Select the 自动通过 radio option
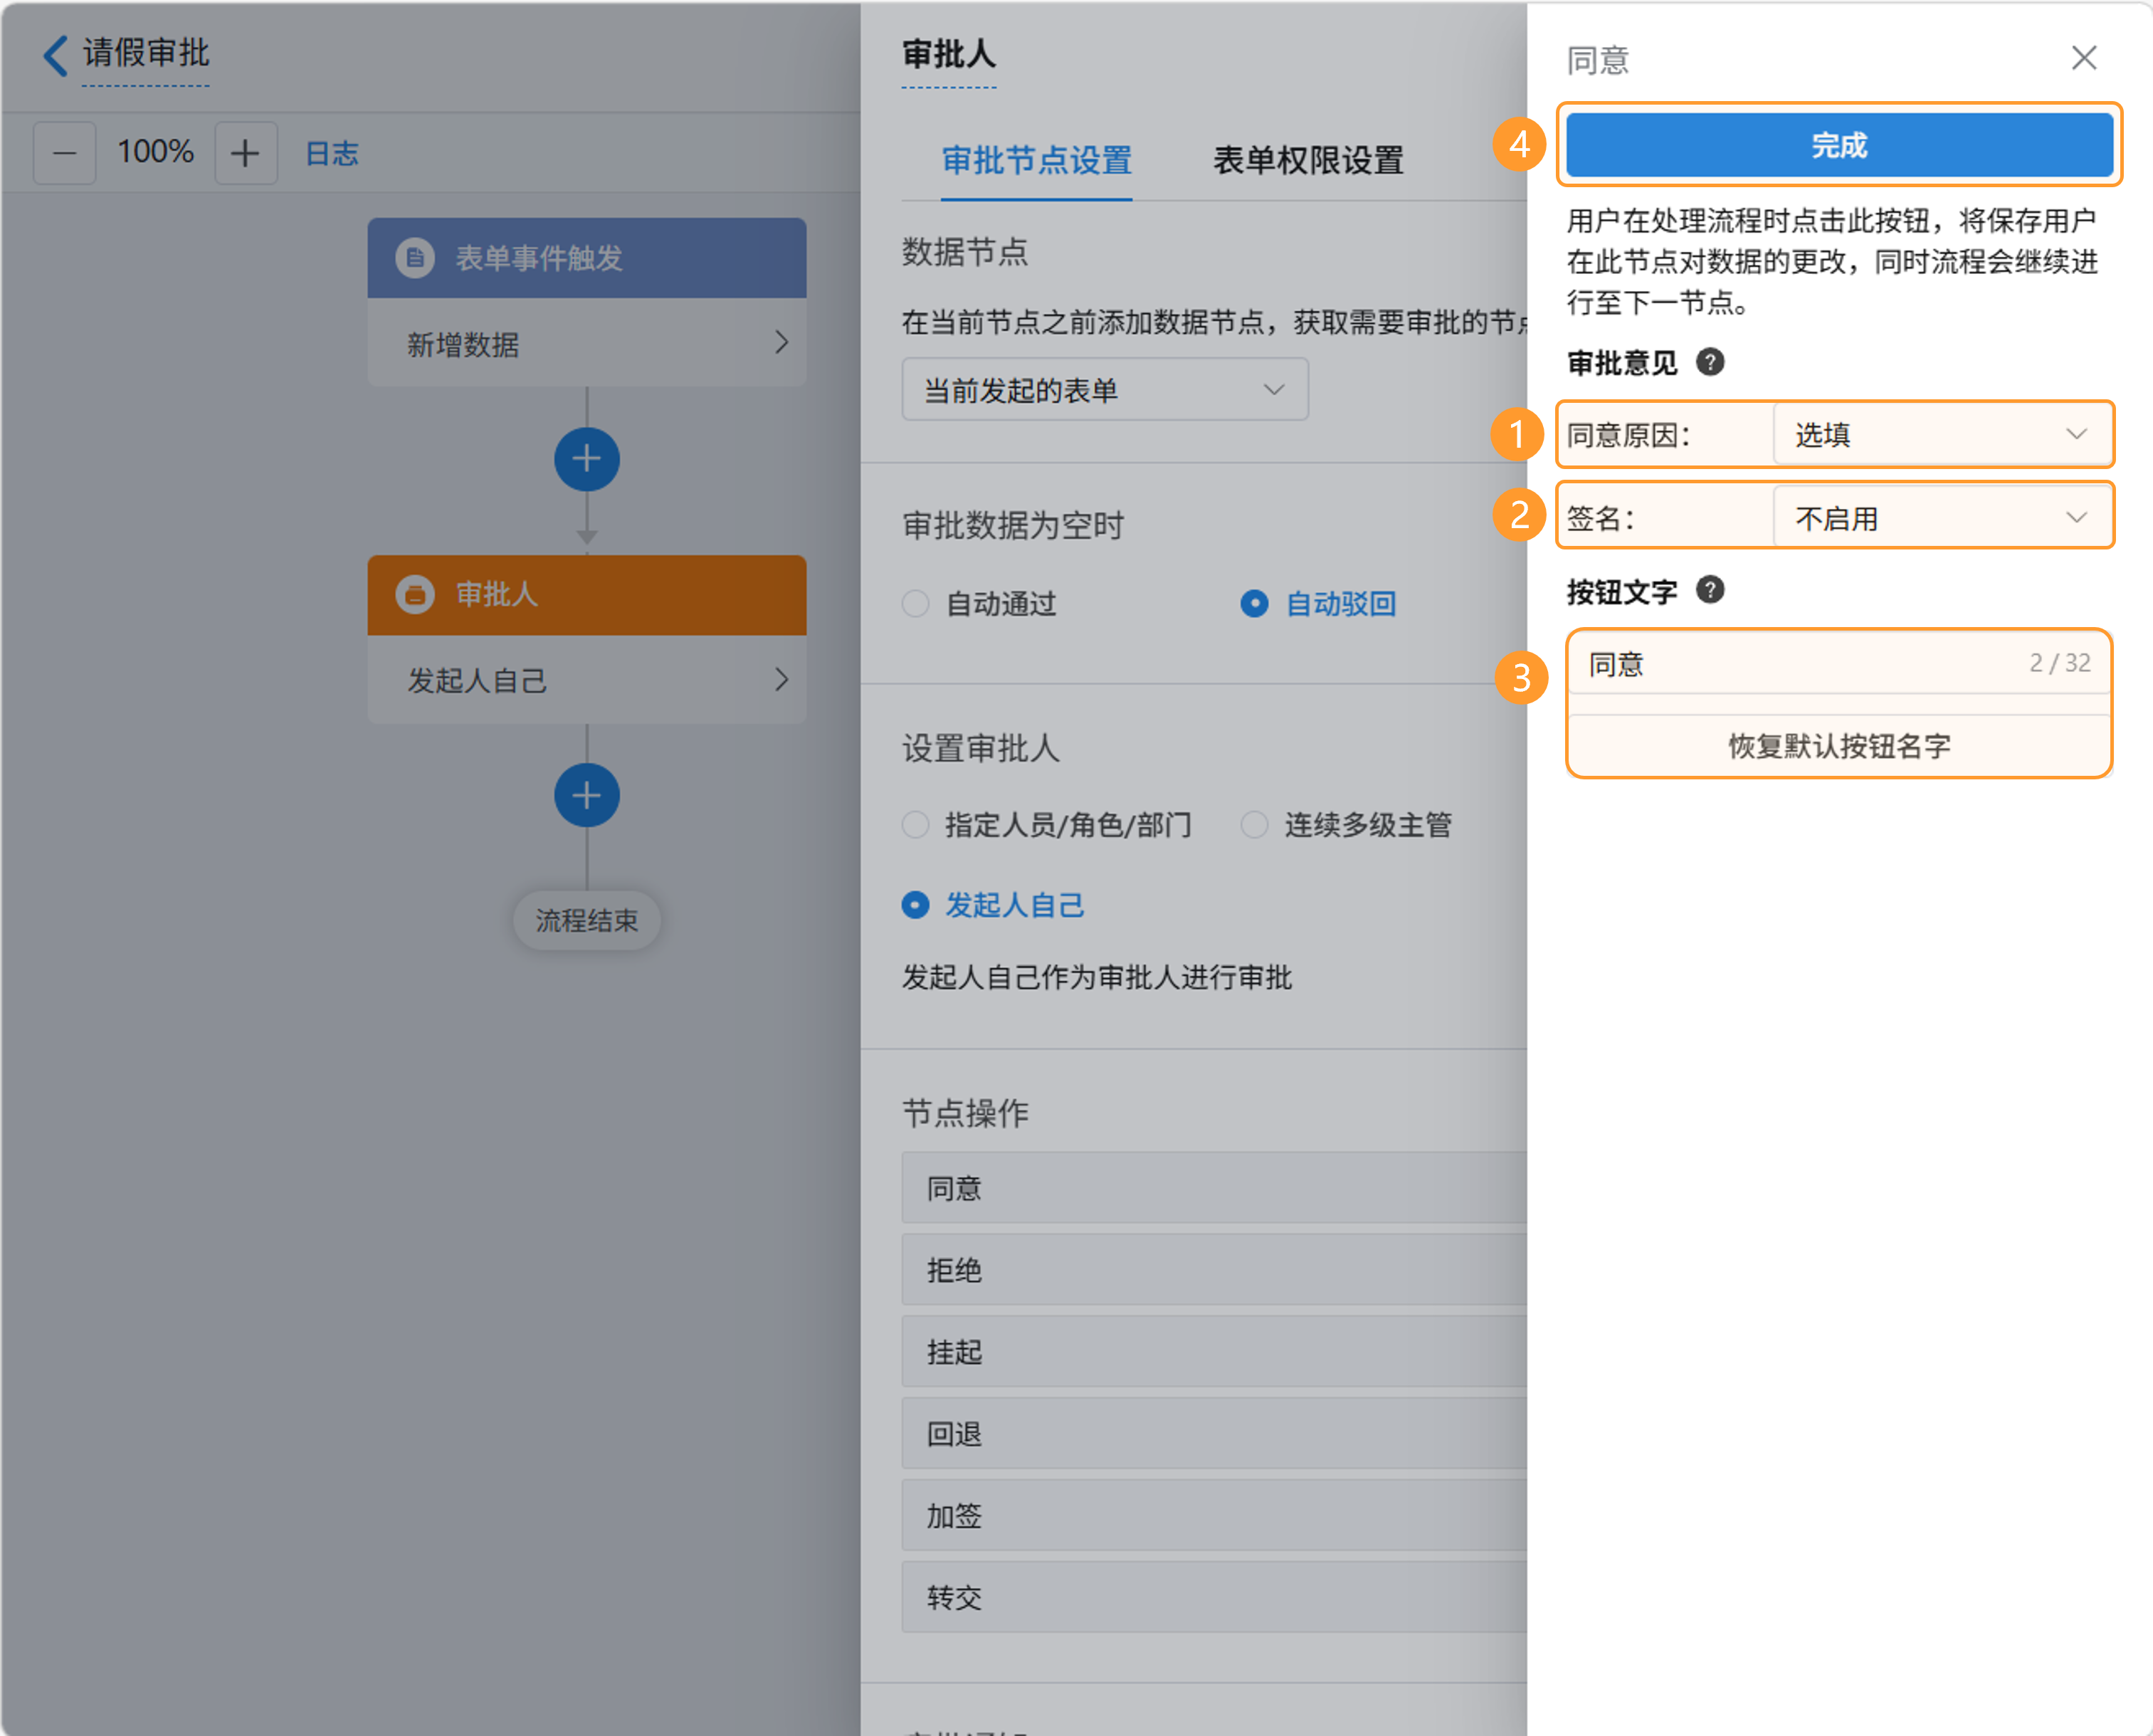 (915, 604)
